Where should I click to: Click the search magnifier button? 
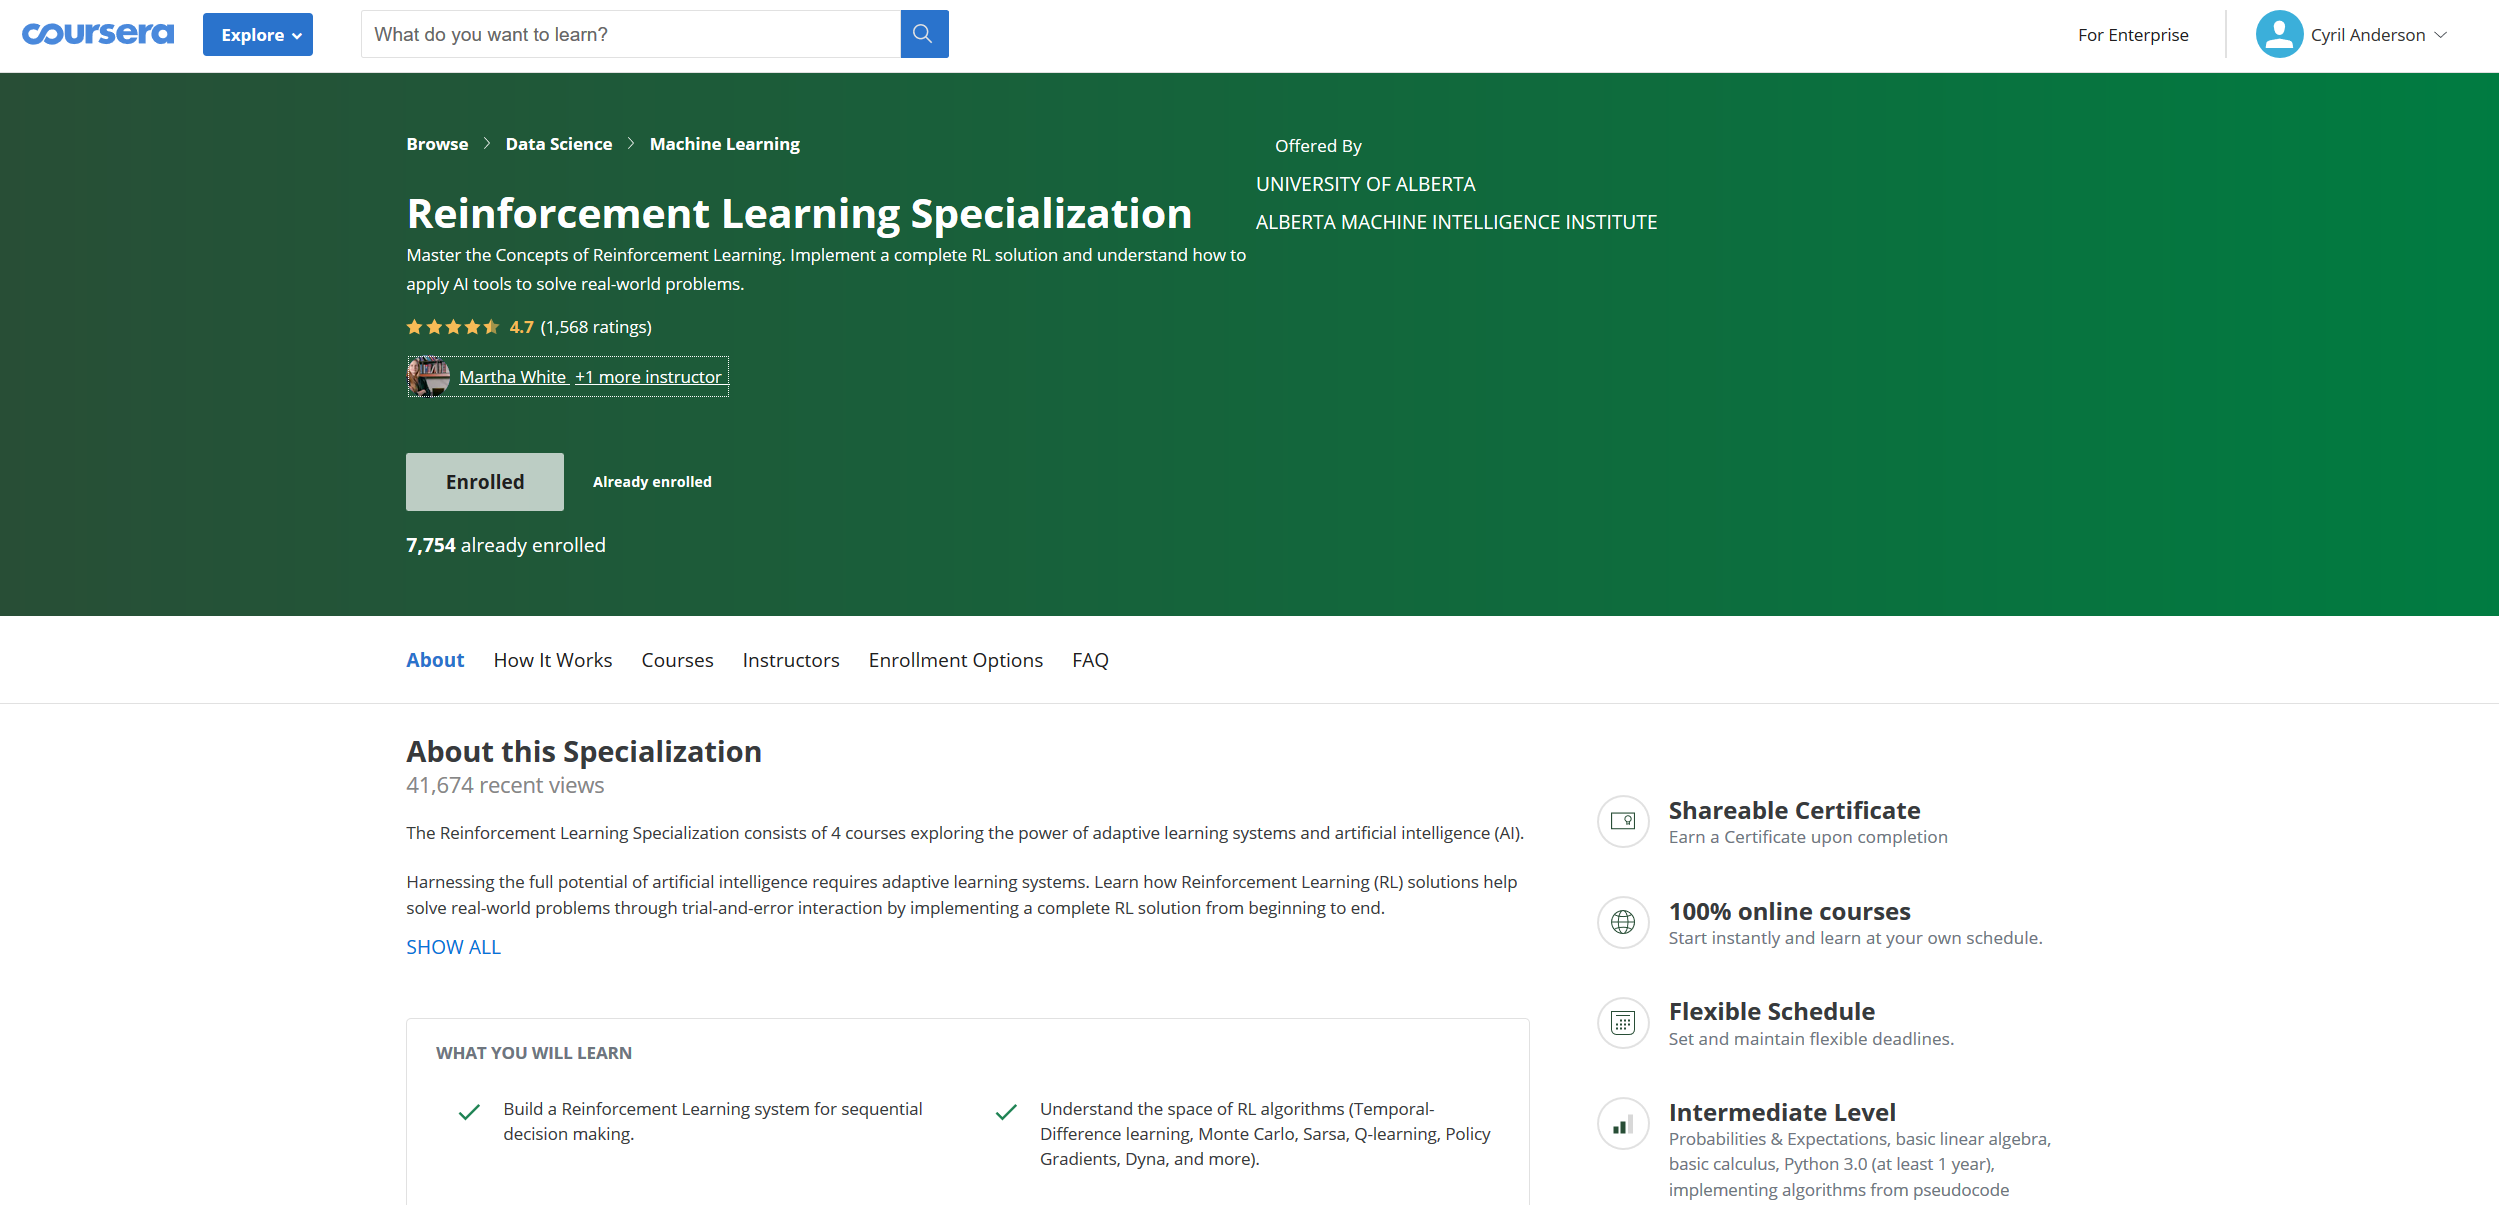pyautogui.click(x=924, y=34)
